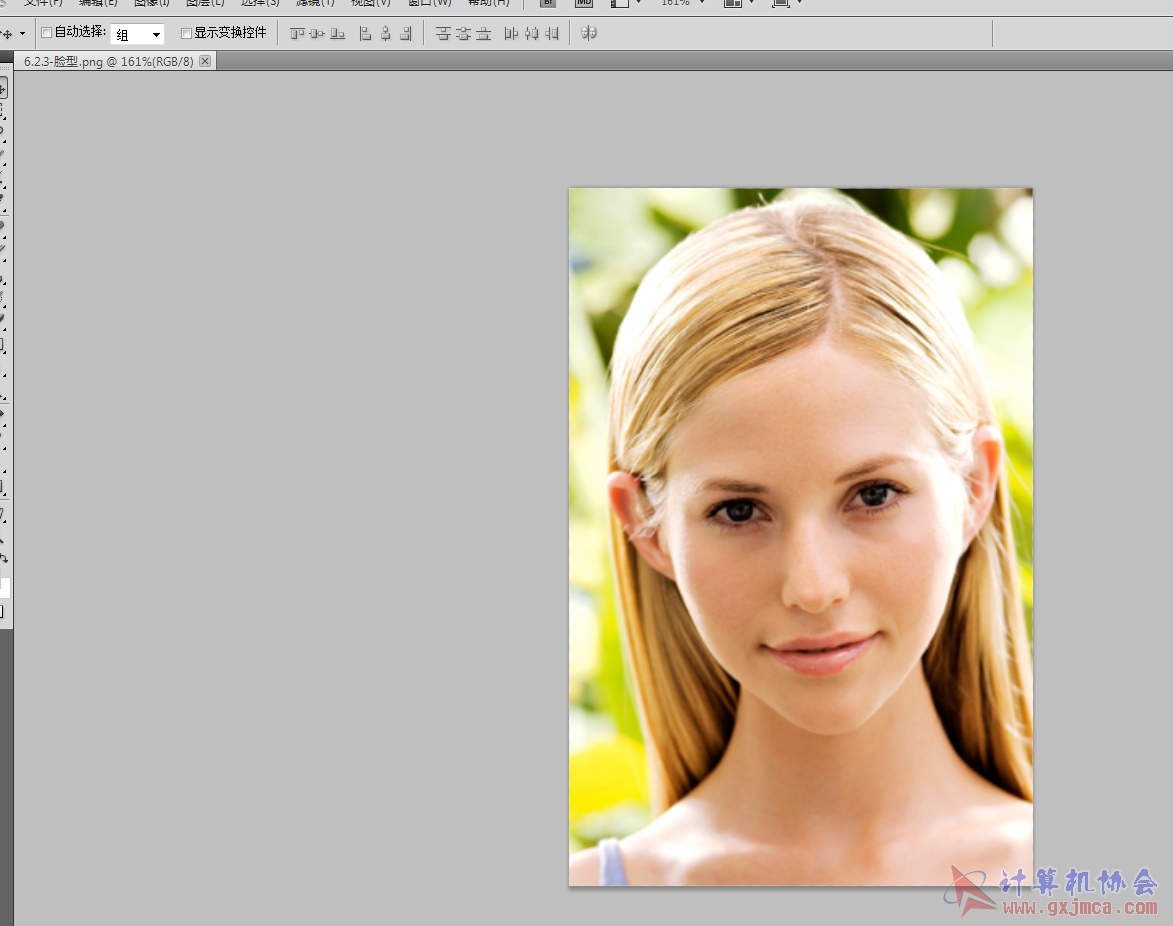Distribute top edges of layers

(443, 34)
